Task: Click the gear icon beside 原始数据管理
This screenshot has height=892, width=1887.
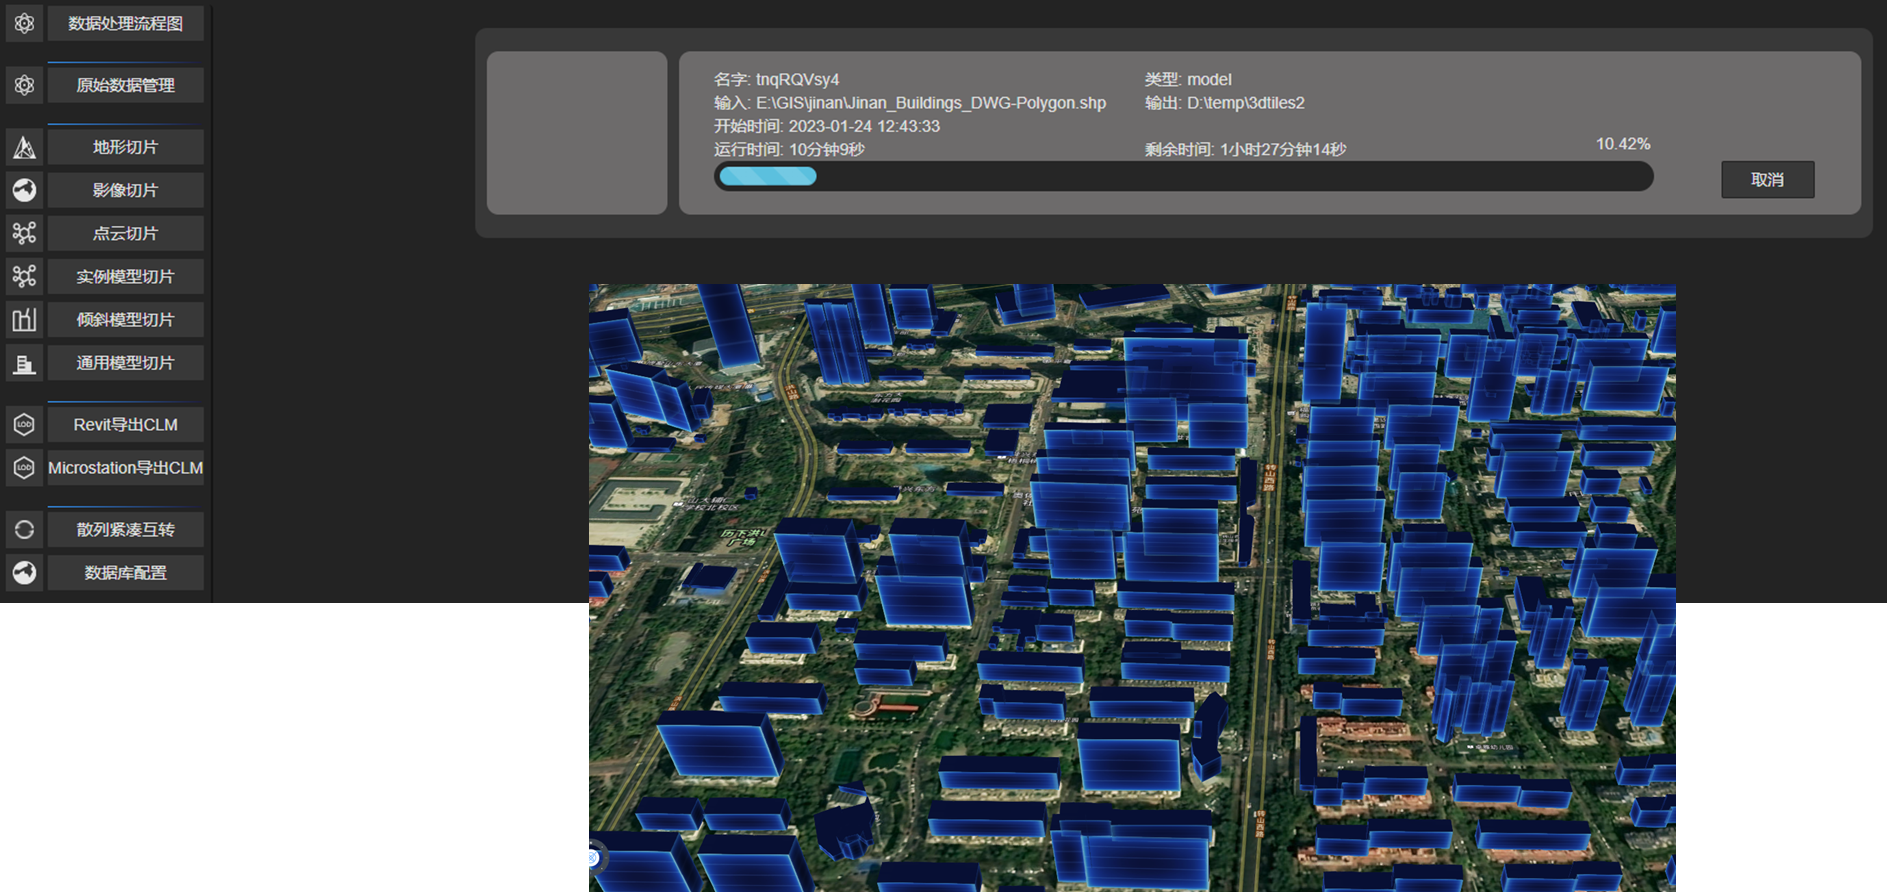Action: pyautogui.click(x=24, y=85)
